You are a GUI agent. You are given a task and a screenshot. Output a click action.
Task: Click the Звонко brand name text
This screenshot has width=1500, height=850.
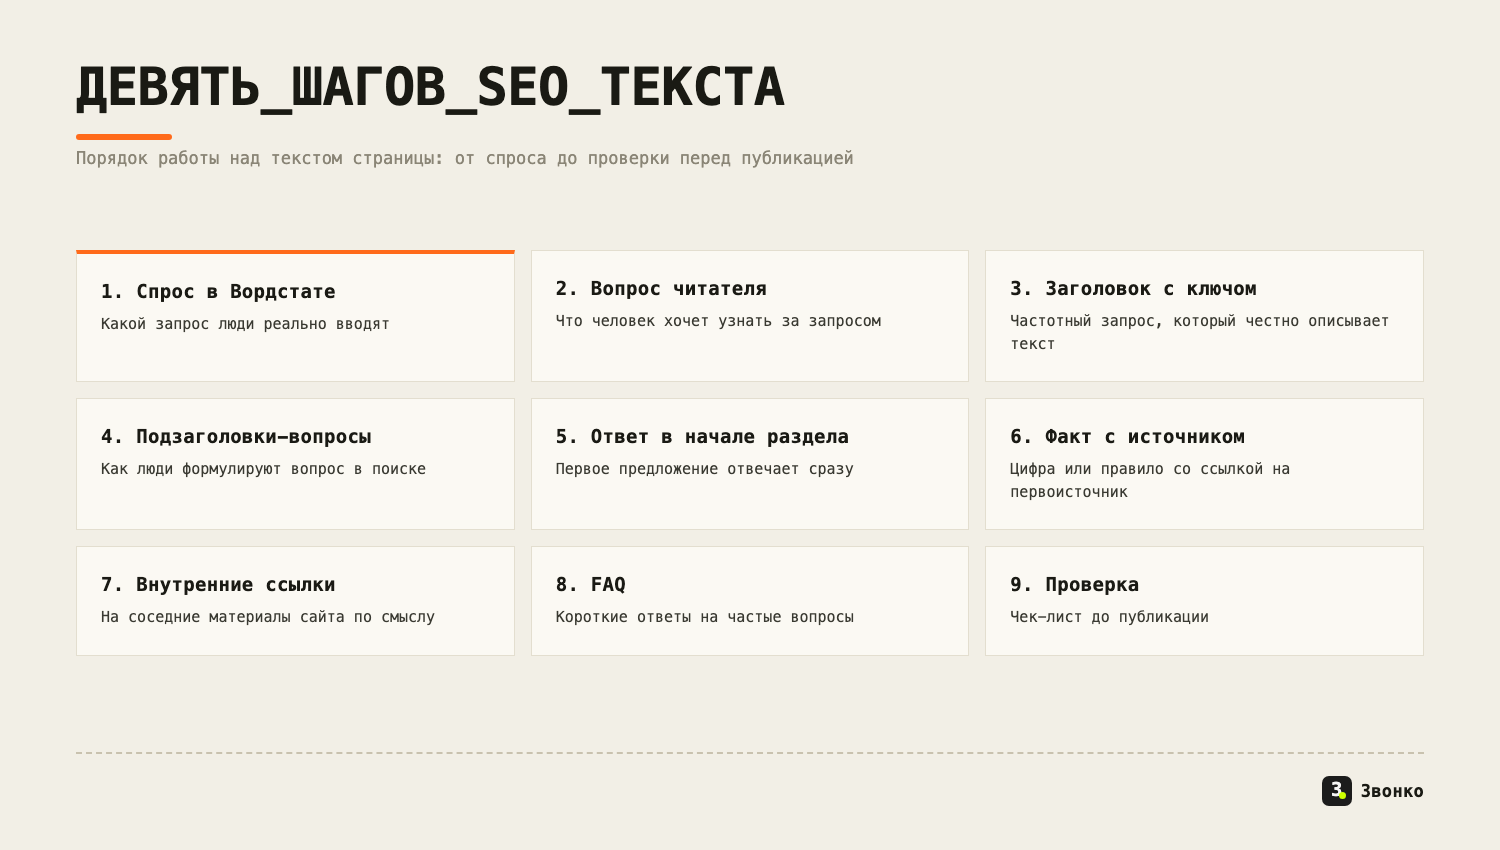tap(1392, 791)
